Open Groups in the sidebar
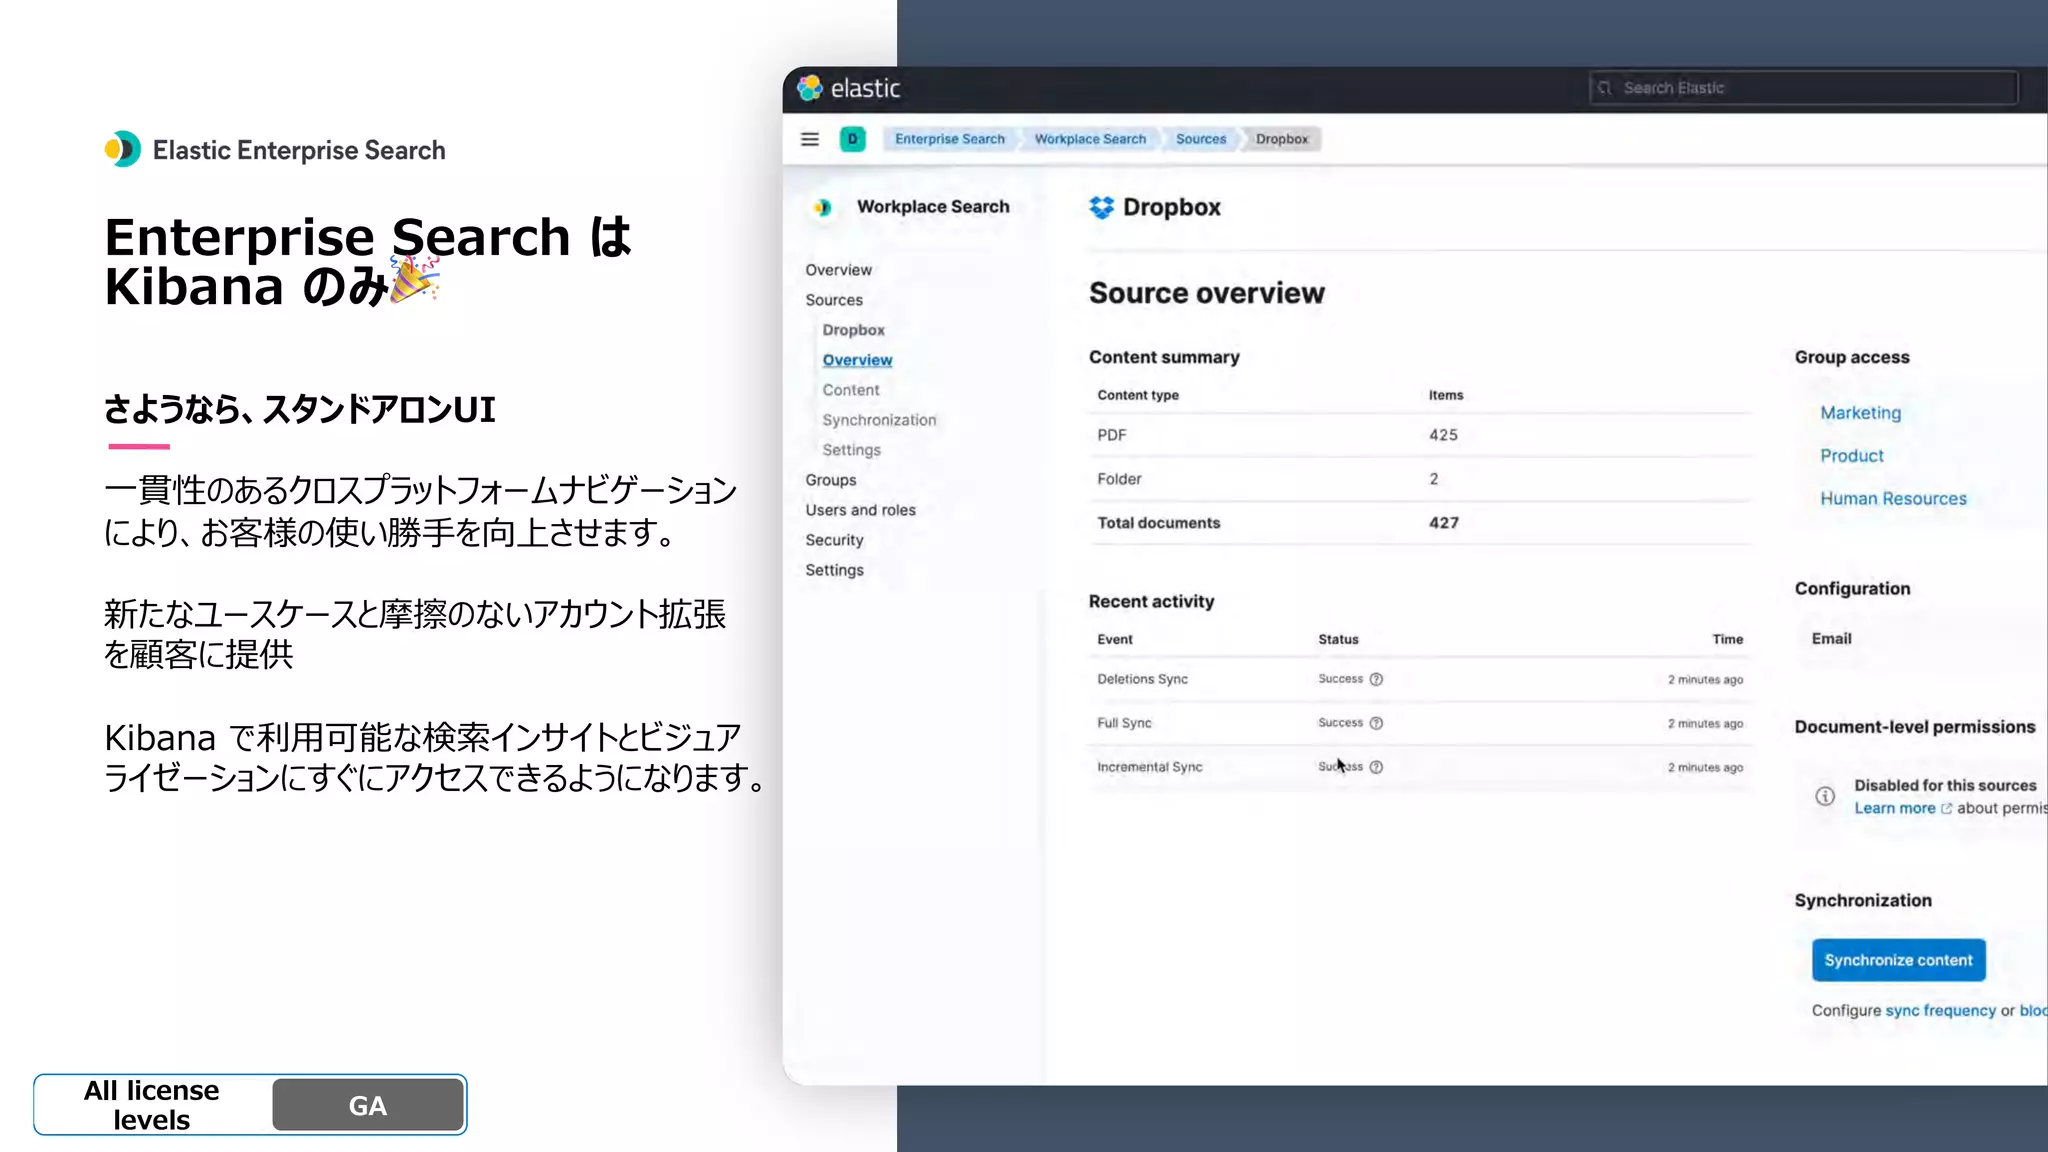 (x=830, y=480)
